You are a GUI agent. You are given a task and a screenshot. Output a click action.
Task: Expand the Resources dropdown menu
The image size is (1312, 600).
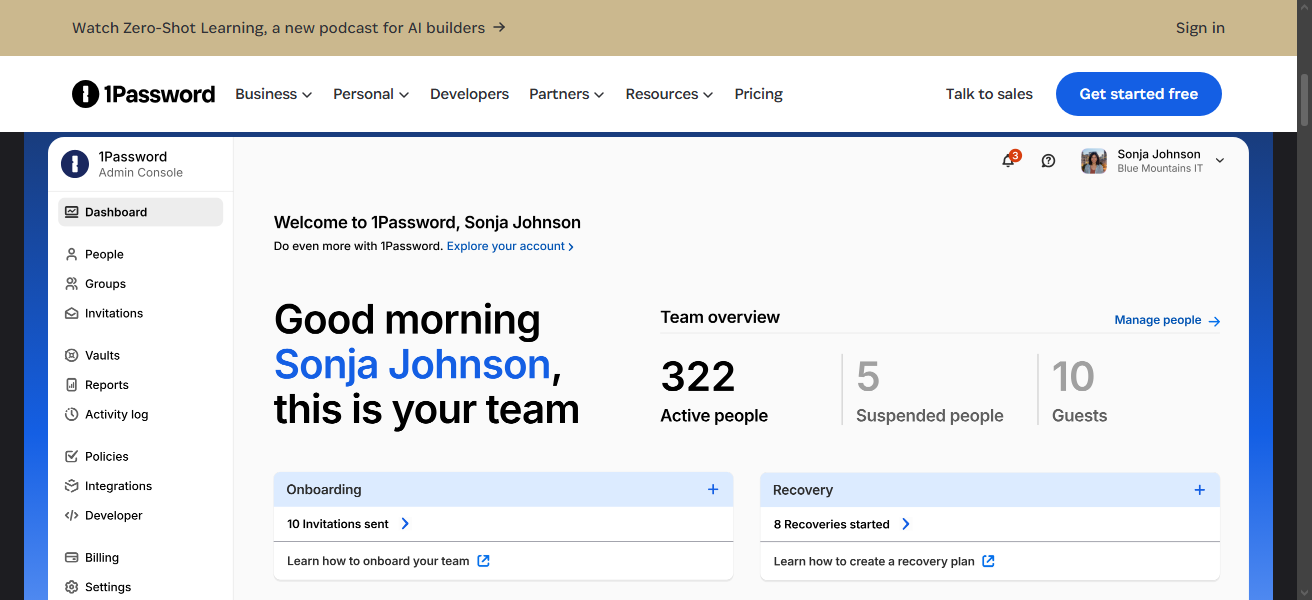669,94
